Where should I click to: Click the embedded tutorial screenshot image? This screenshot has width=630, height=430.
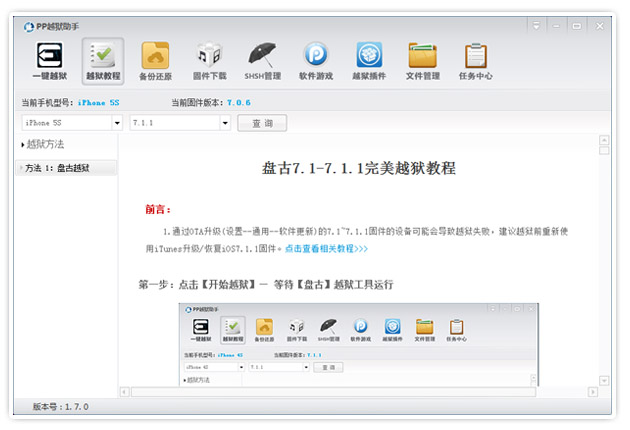pos(358,345)
